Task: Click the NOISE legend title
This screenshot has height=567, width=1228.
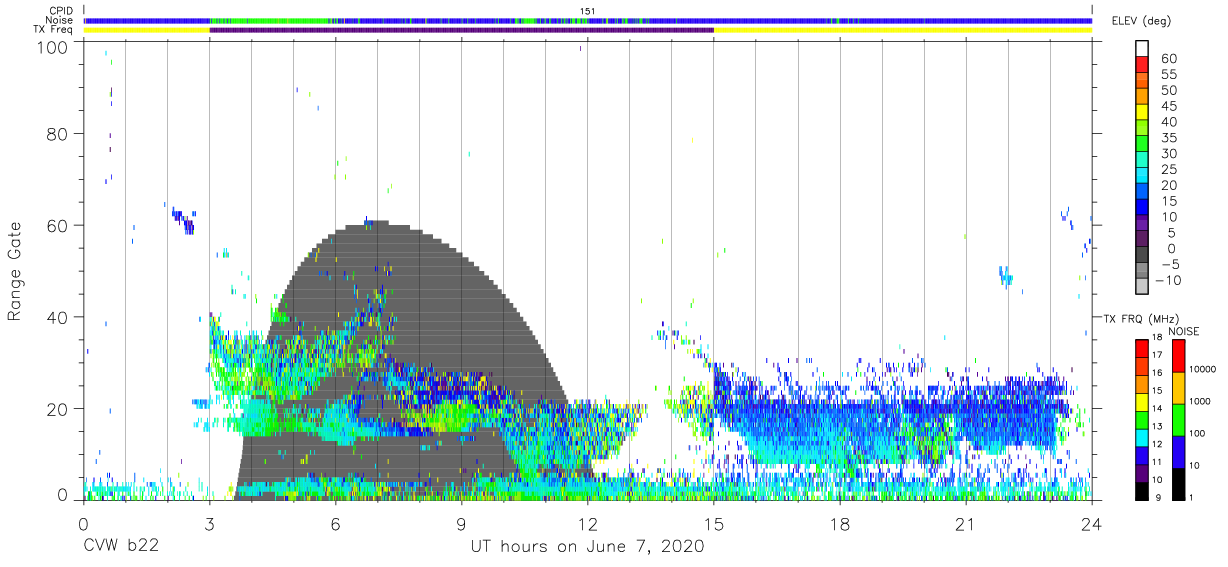Action: pos(1184,331)
